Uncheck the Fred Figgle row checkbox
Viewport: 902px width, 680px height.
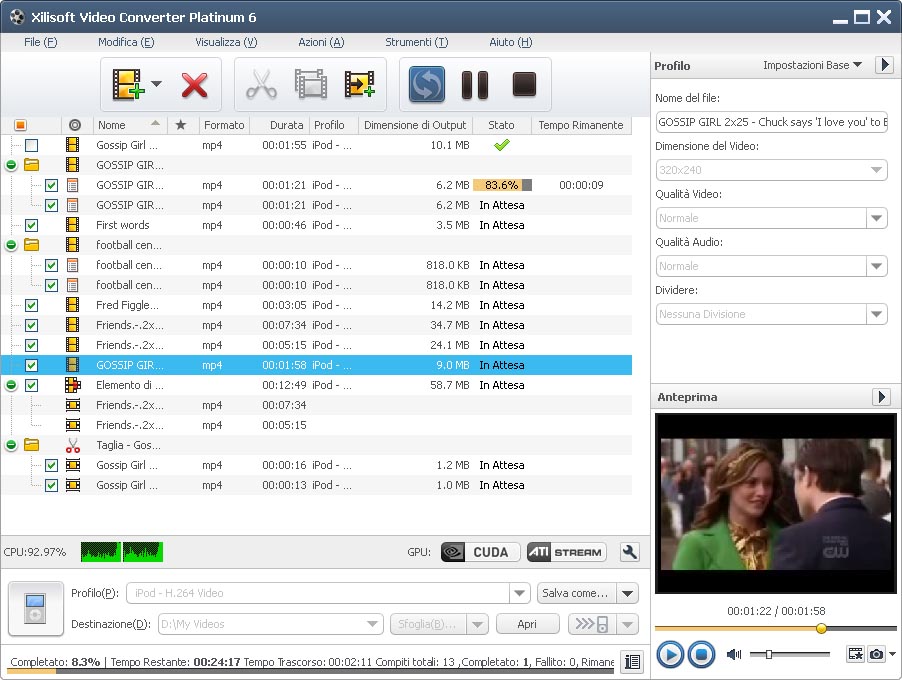[x=32, y=305]
